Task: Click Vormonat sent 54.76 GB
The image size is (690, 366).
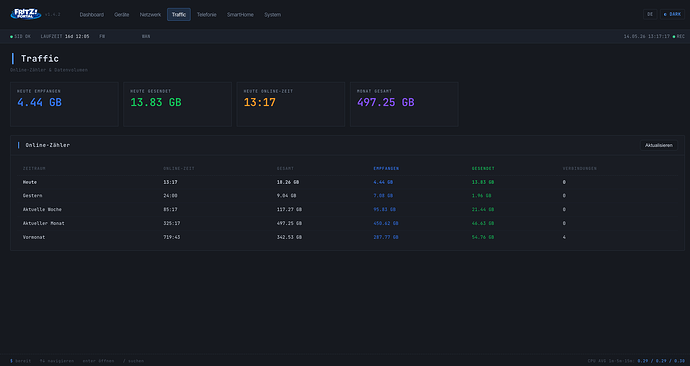Action: [483, 237]
